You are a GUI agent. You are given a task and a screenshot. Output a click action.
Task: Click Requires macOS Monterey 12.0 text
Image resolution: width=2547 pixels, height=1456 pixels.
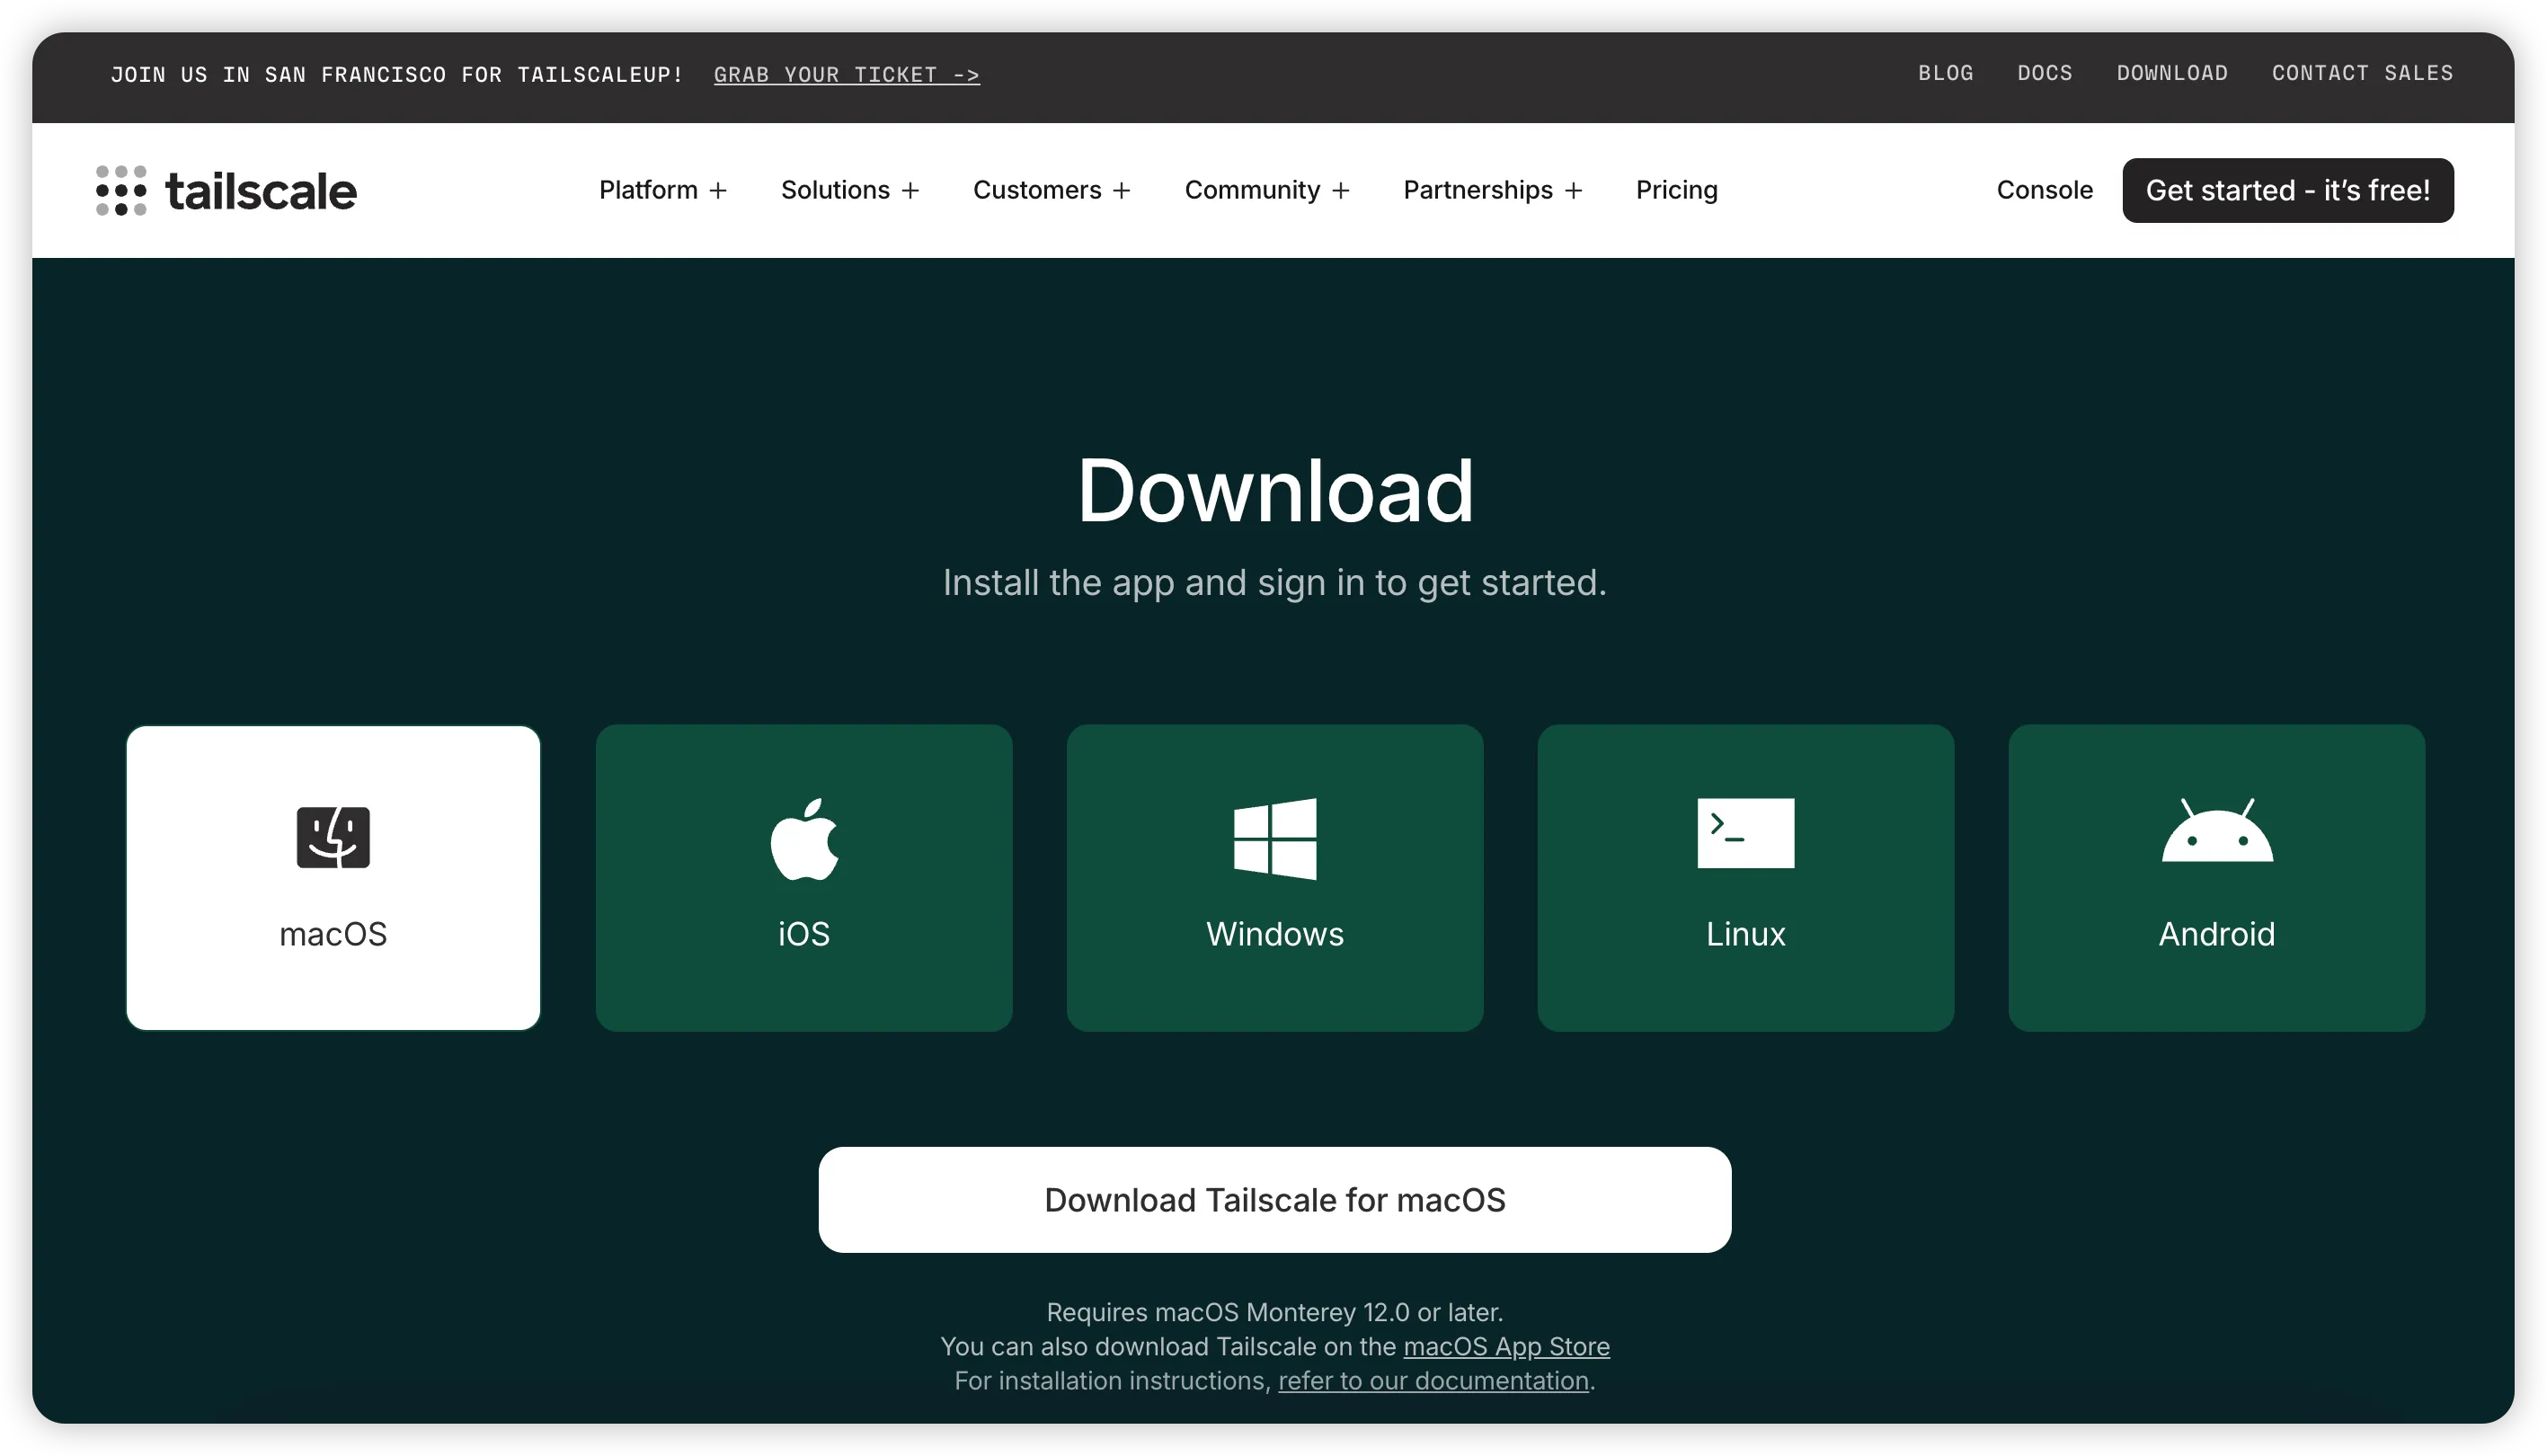1274,1311
